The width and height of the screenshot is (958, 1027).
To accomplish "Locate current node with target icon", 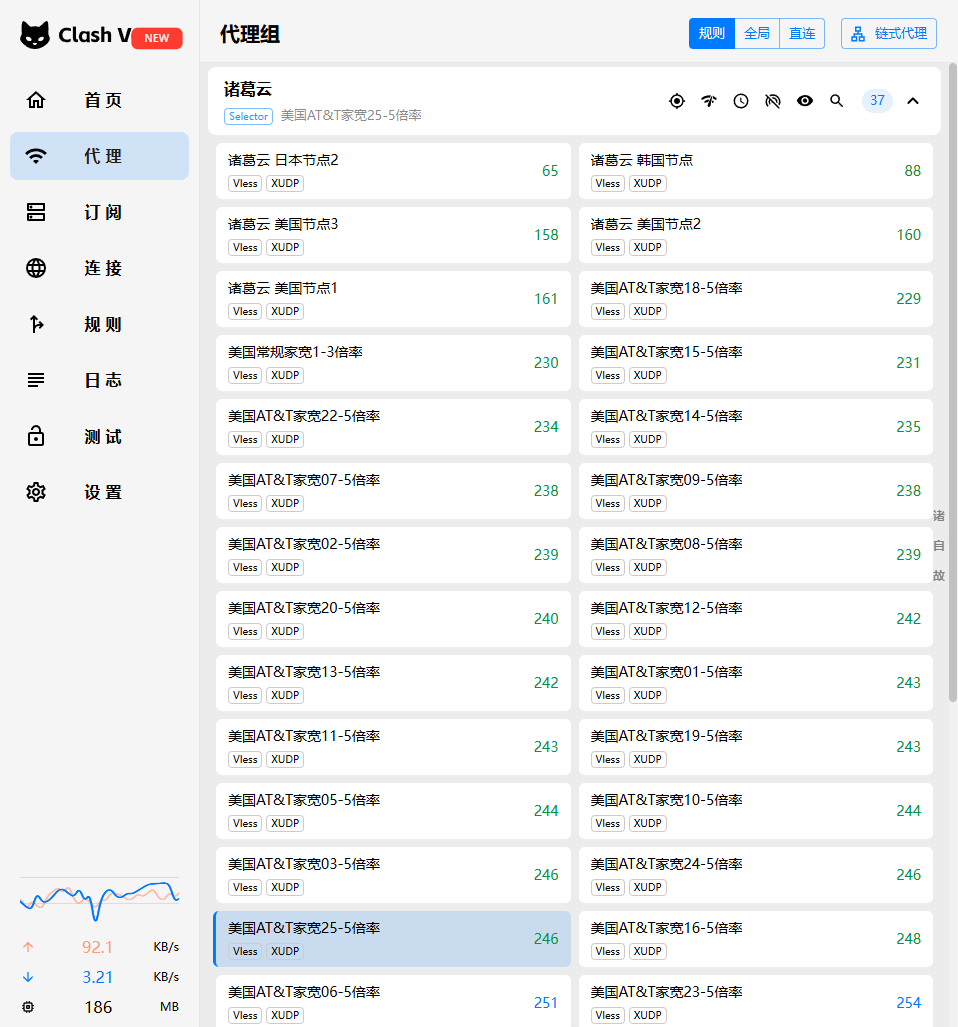I will point(677,101).
